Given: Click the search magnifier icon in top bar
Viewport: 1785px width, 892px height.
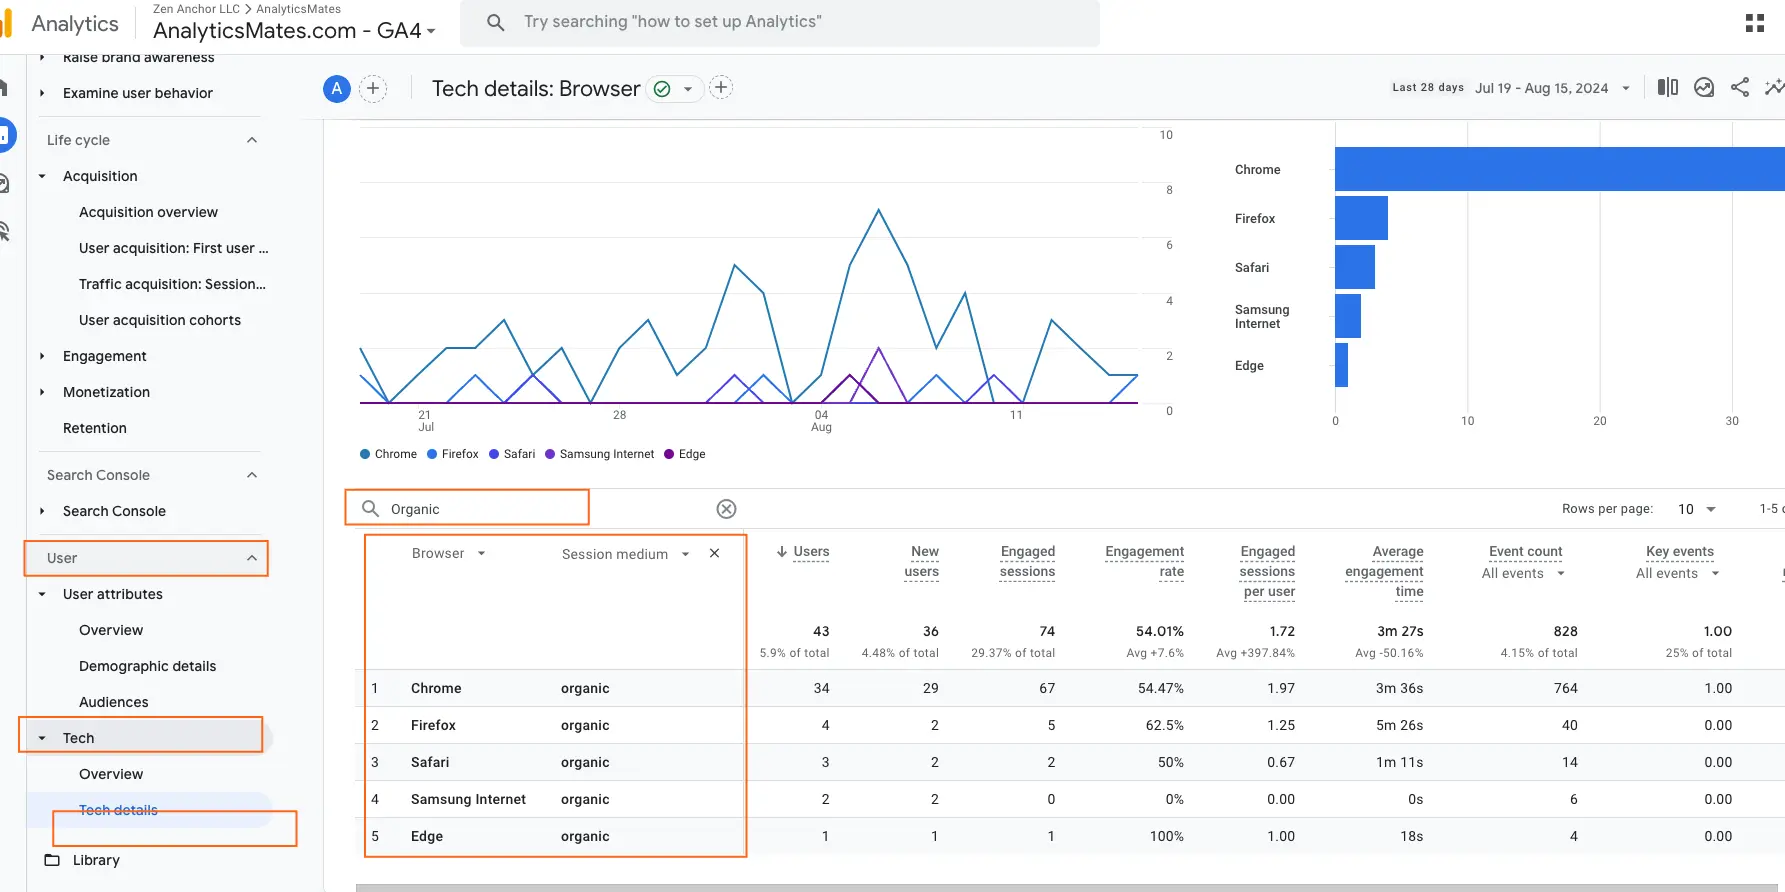Looking at the screenshot, I should point(495,22).
